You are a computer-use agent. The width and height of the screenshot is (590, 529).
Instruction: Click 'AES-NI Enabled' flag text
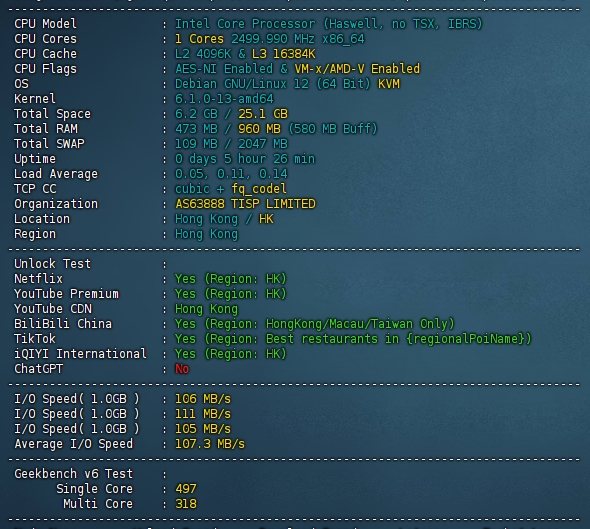(x=224, y=69)
